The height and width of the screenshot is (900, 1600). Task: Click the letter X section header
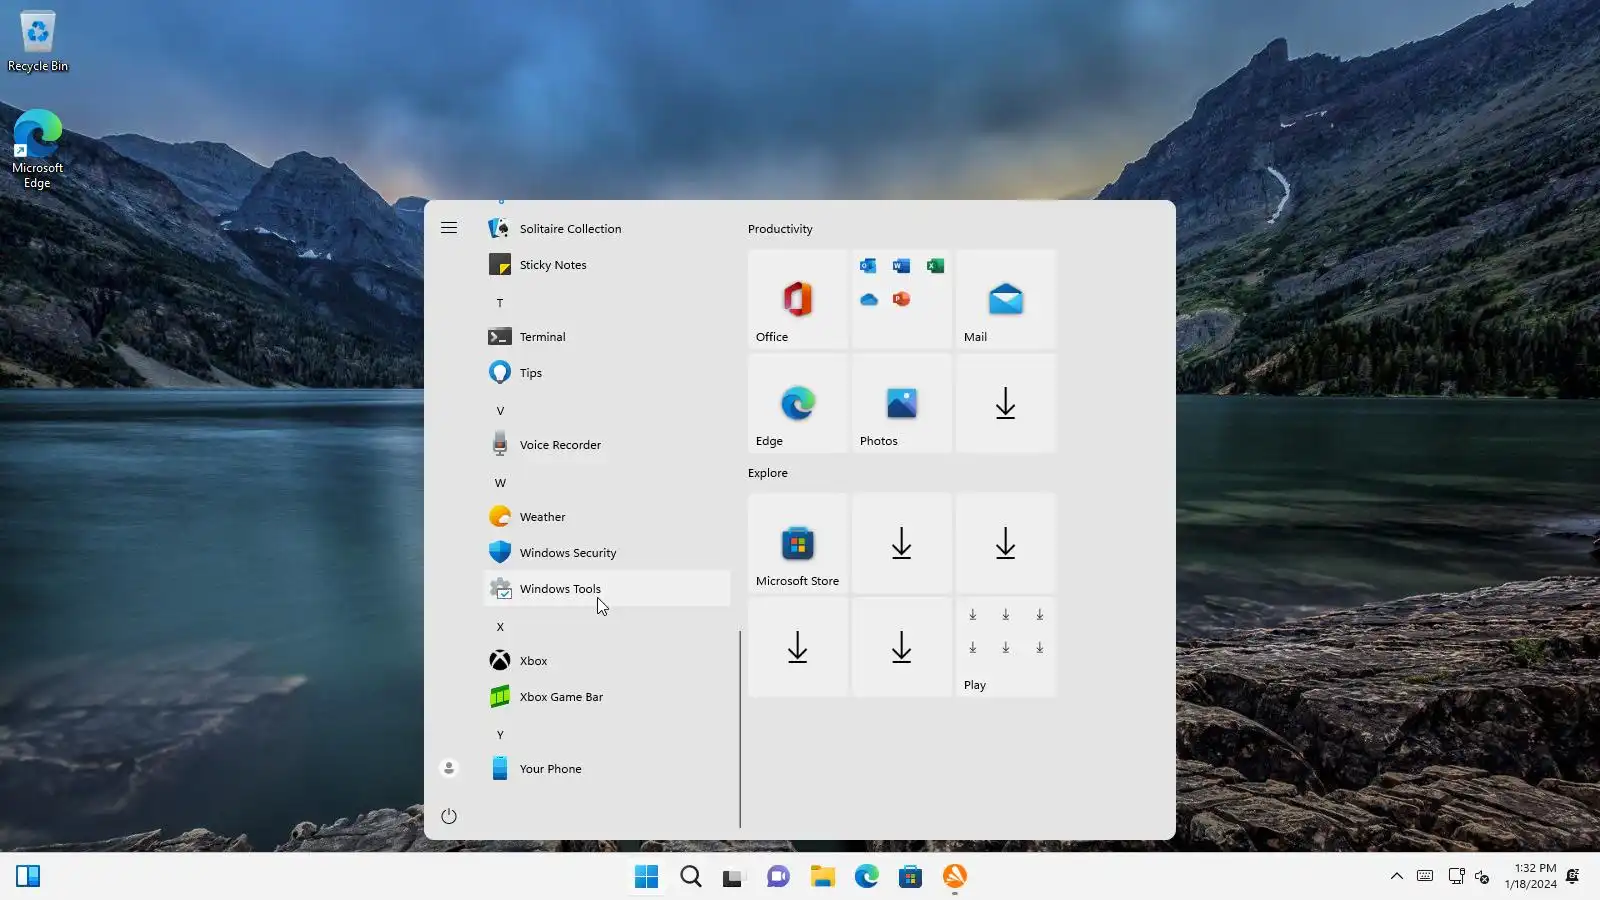500,627
